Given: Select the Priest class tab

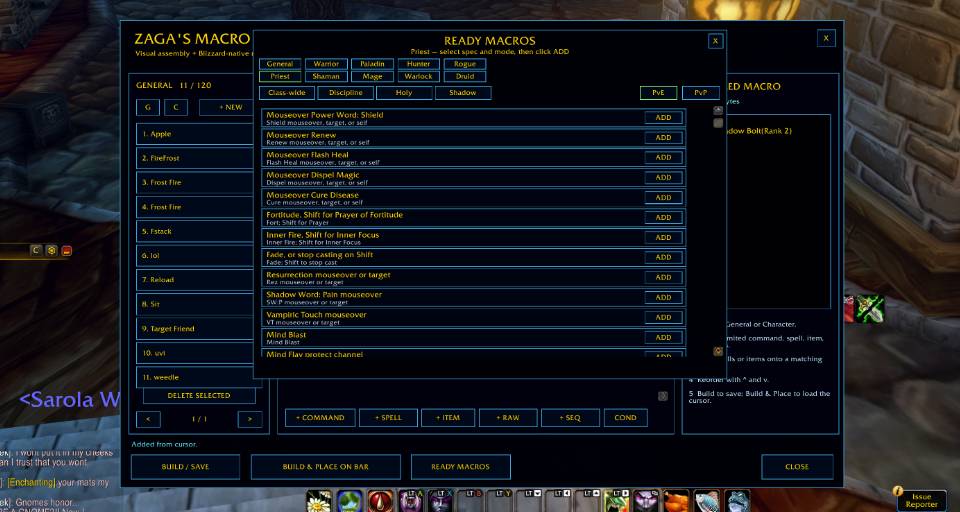Looking at the screenshot, I should 280,77.
